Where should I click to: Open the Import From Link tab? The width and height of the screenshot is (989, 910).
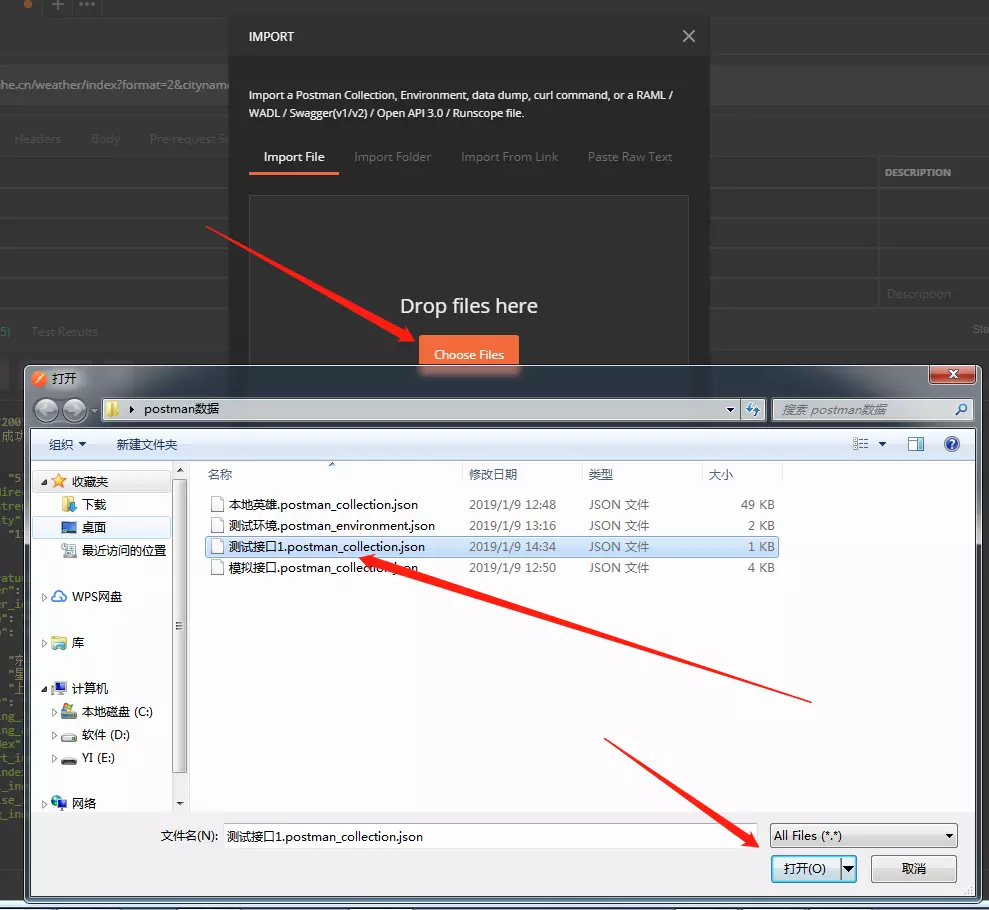click(x=510, y=157)
